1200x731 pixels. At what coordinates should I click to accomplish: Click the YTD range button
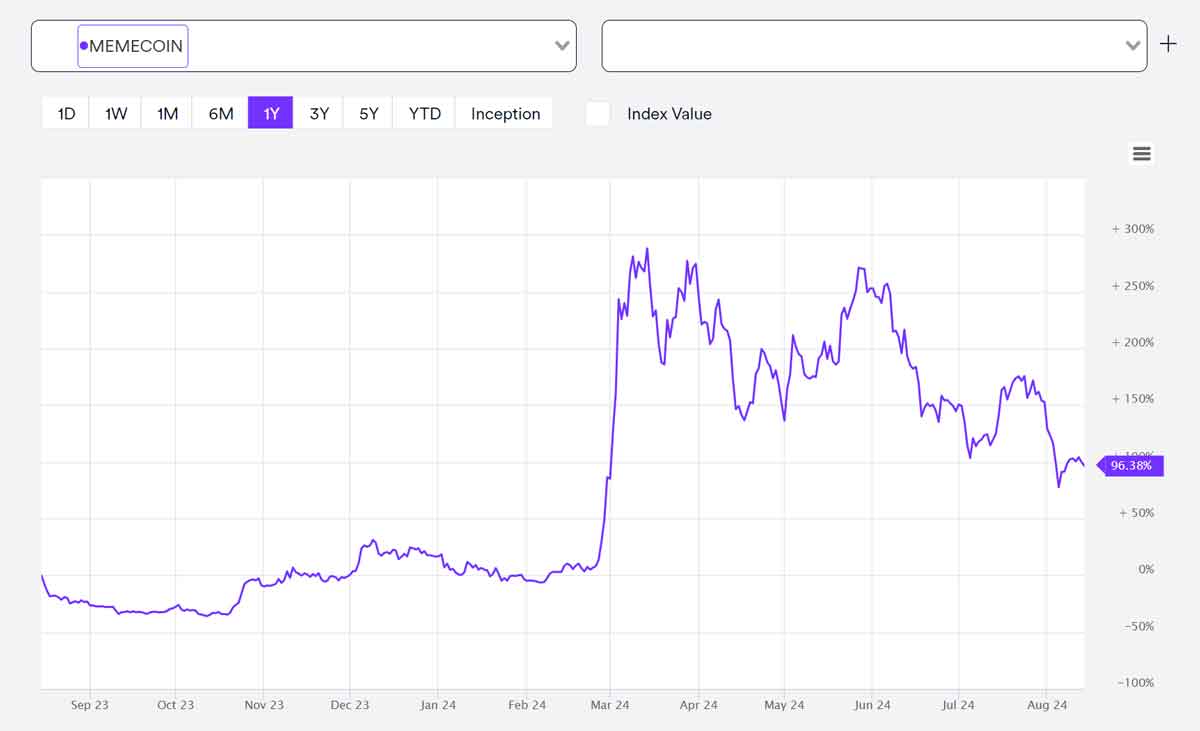coord(425,114)
